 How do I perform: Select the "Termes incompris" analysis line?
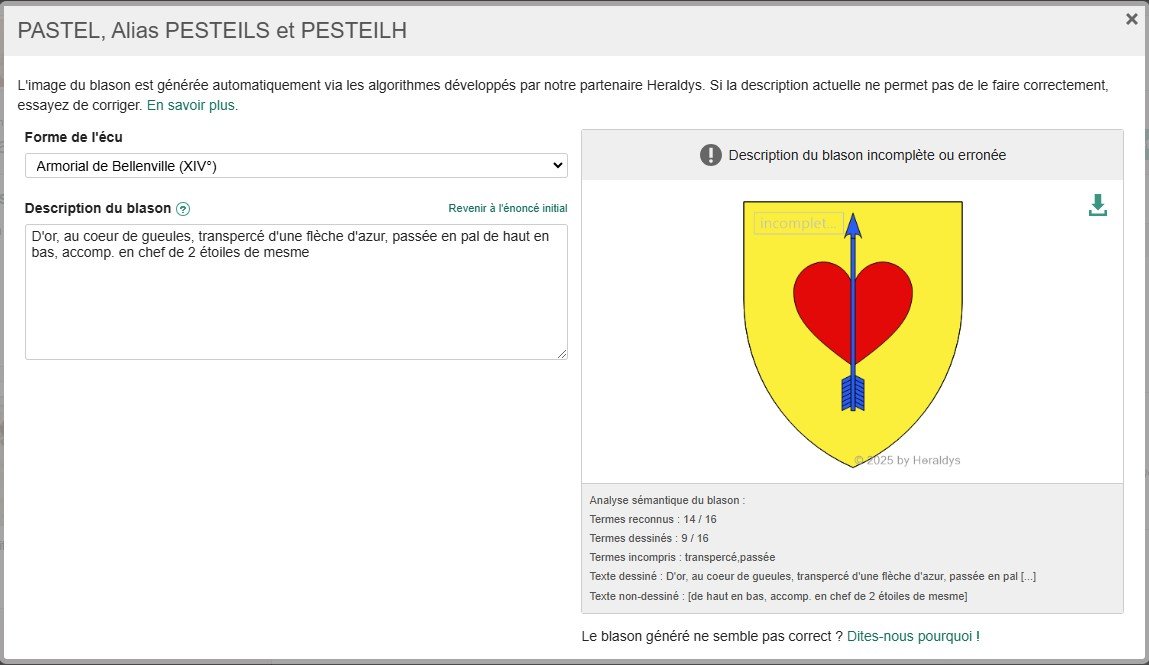682,557
